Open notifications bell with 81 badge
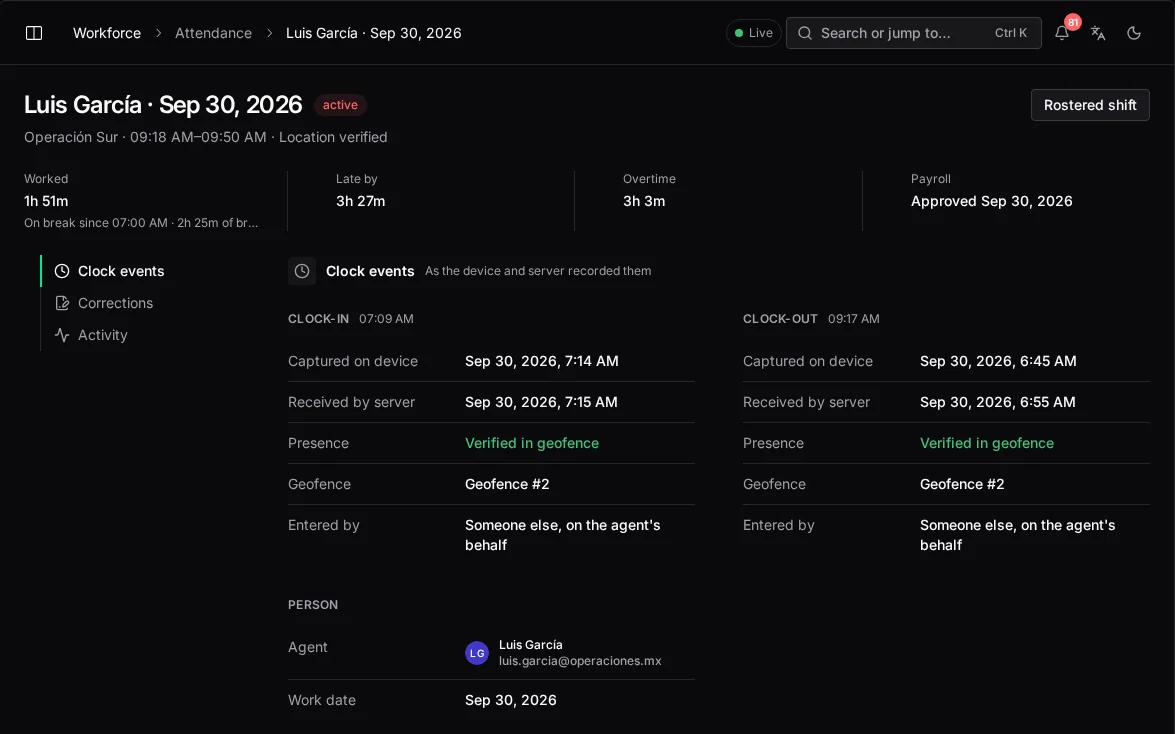1175x734 pixels. tap(1062, 33)
